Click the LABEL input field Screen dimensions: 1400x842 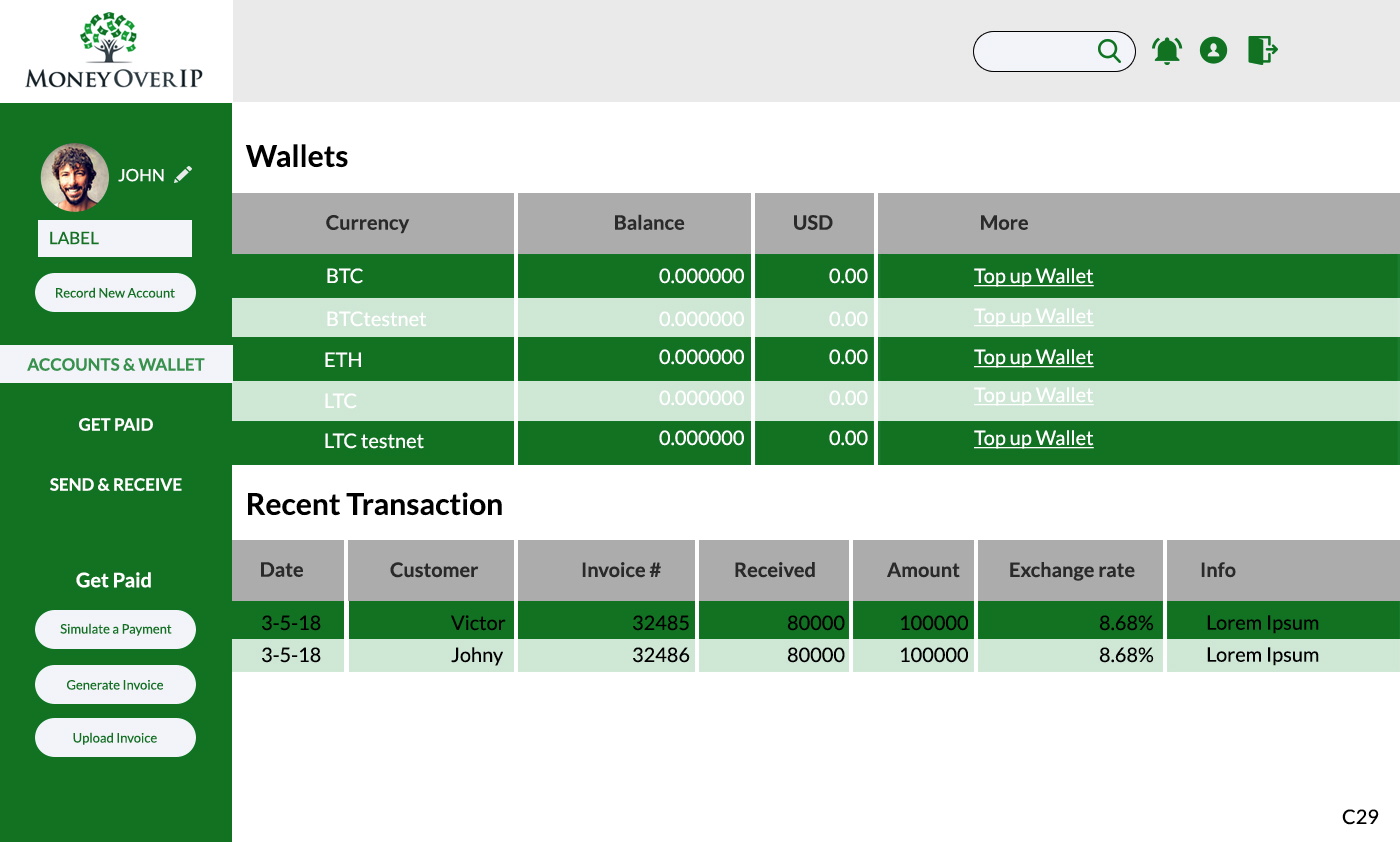115,238
